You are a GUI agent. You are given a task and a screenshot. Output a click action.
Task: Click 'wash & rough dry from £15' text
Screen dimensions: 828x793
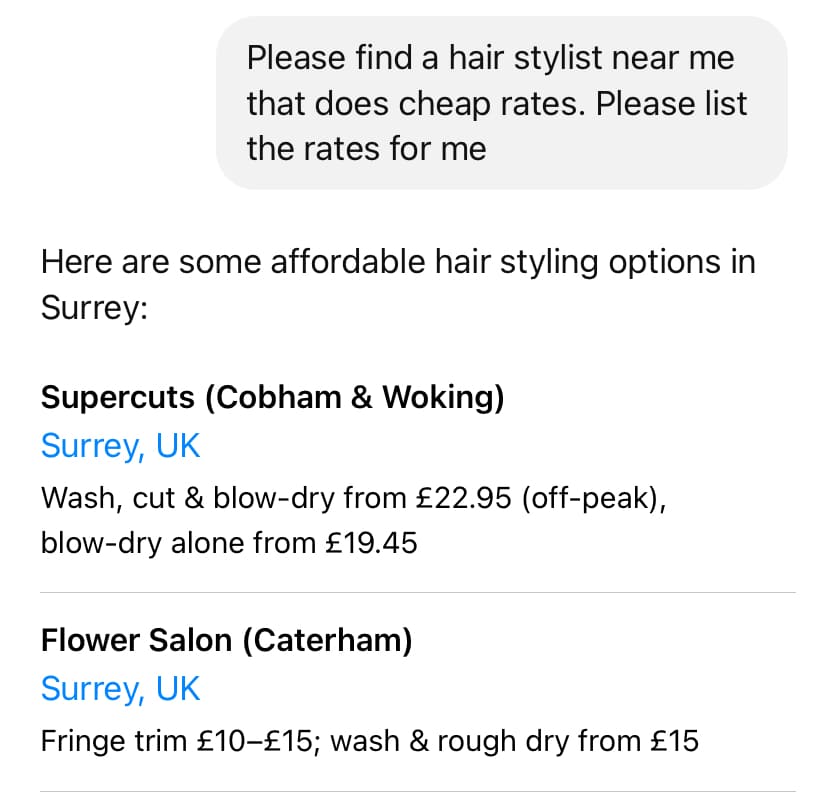pyautogui.click(x=514, y=741)
